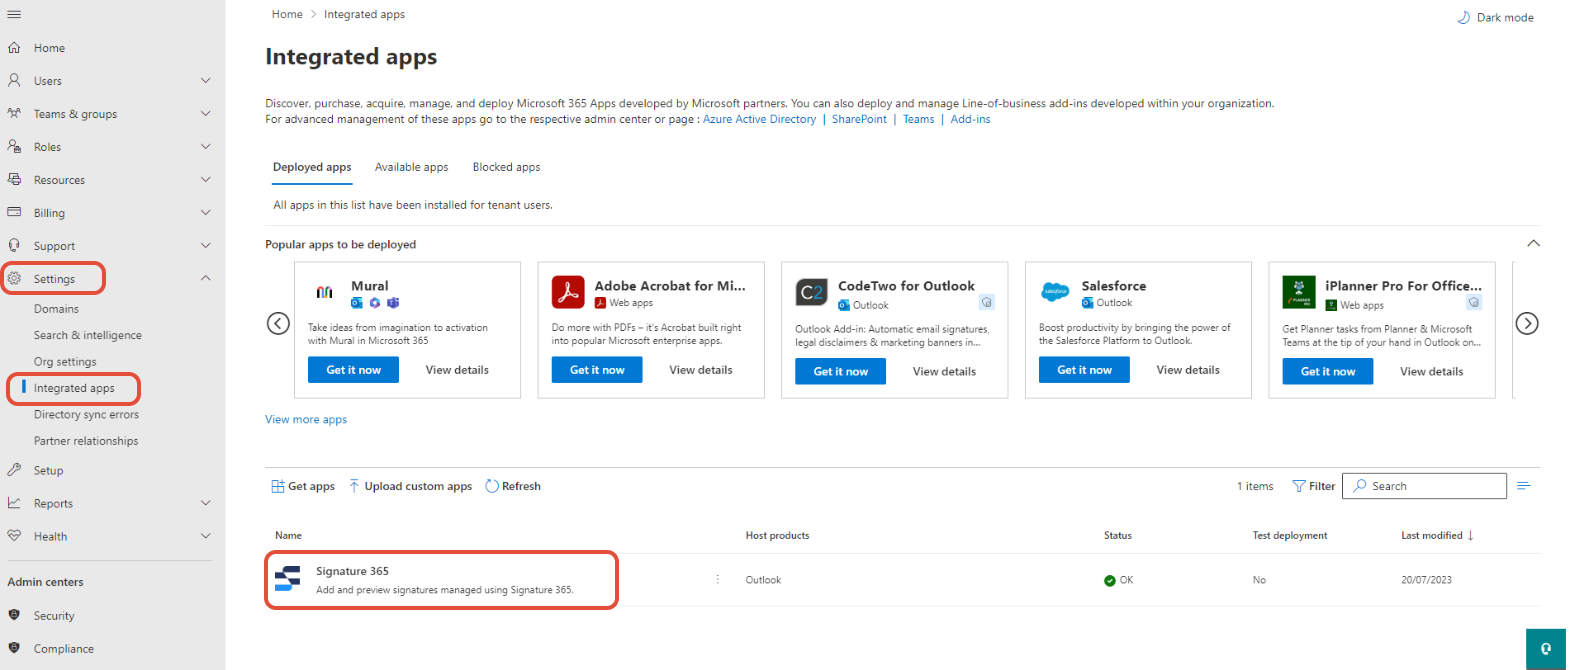Open Signature 365 row more options
Image resolution: width=1570 pixels, height=670 pixels.
(717, 579)
